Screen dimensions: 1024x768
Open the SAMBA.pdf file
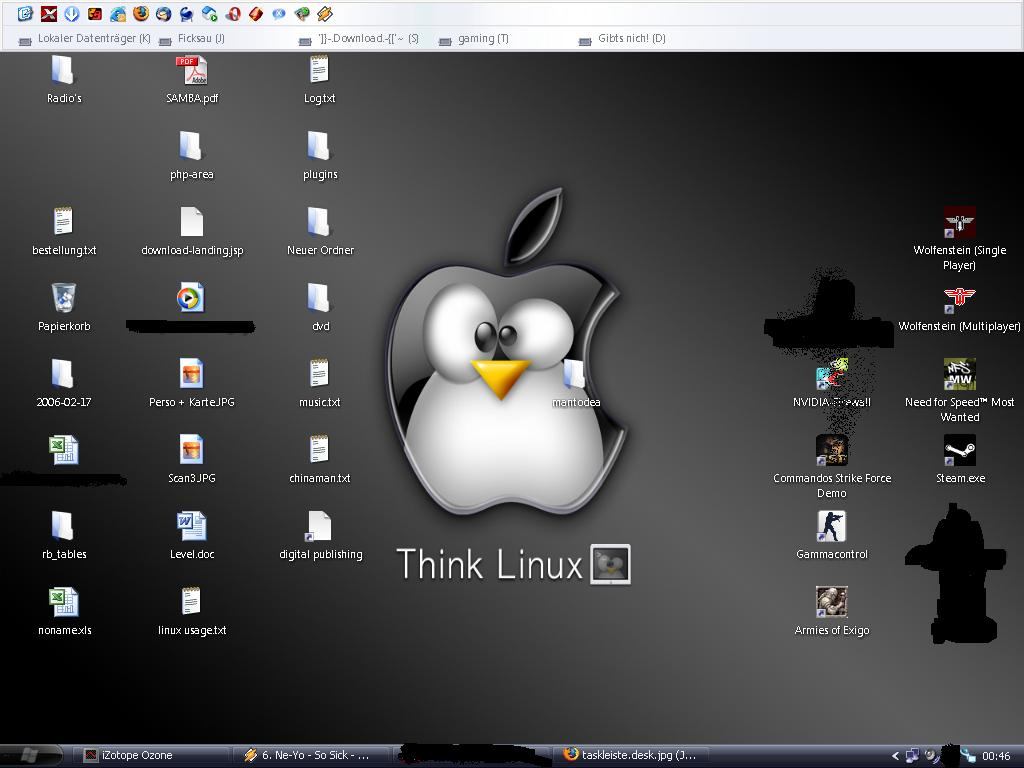(191, 80)
